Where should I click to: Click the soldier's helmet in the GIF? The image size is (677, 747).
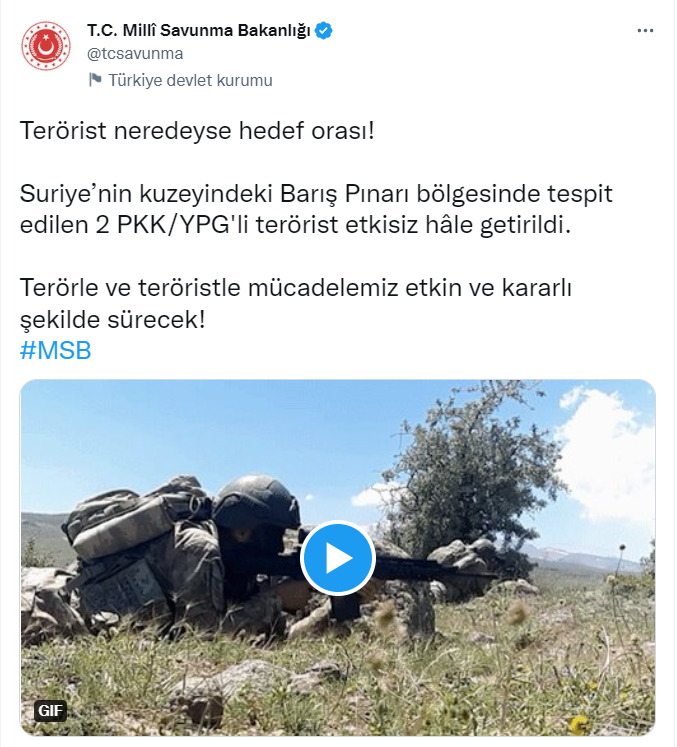[256, 502]
